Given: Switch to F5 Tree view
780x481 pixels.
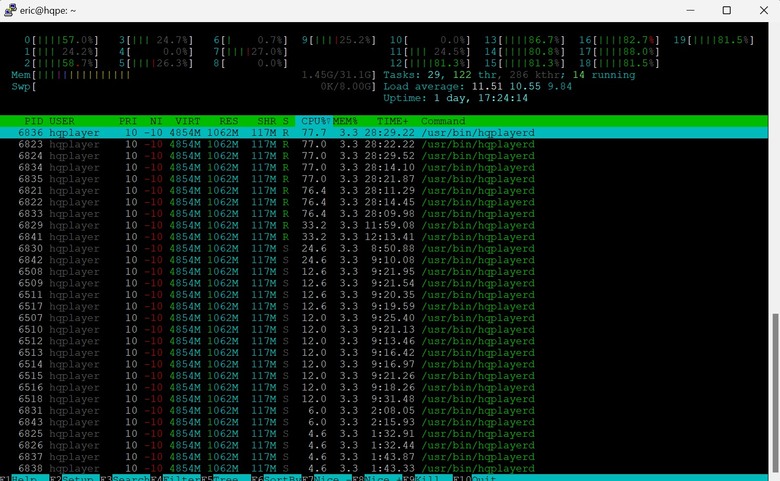Looking at the screenshot, I should [x=225, y=478].
